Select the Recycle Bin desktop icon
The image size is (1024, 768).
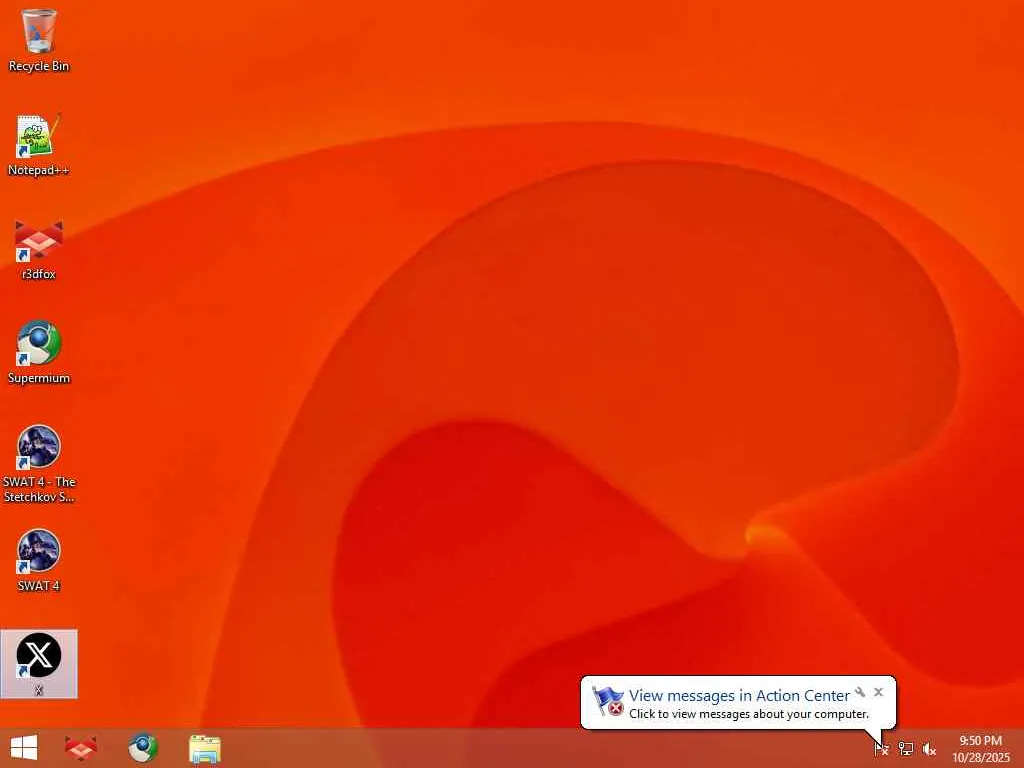(39, 40)
